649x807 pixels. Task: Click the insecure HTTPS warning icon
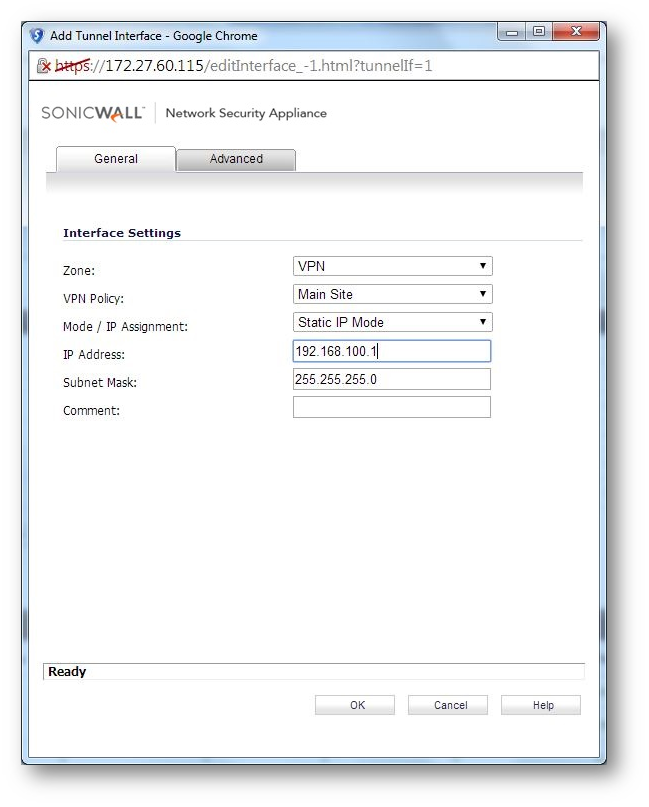coord(44,65)
